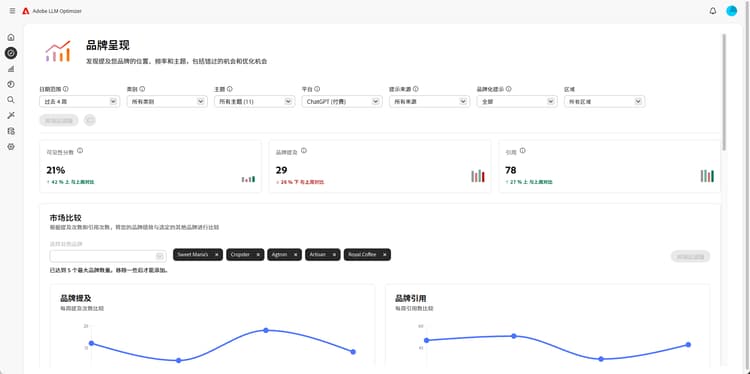Open the settings gear in sidebar
The width and height of the screenshot is (750, 374).
pyautogui.click(x=11, y=146)
